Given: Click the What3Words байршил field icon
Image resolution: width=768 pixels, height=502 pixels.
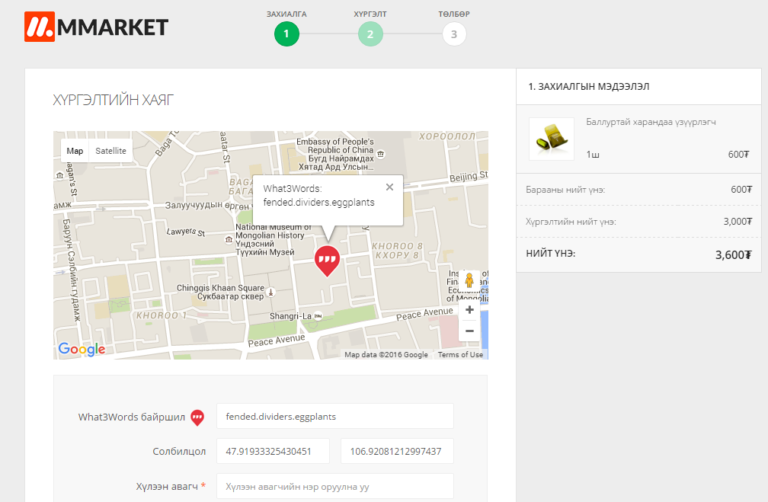Looking at the screenshot, I should 197,417.
